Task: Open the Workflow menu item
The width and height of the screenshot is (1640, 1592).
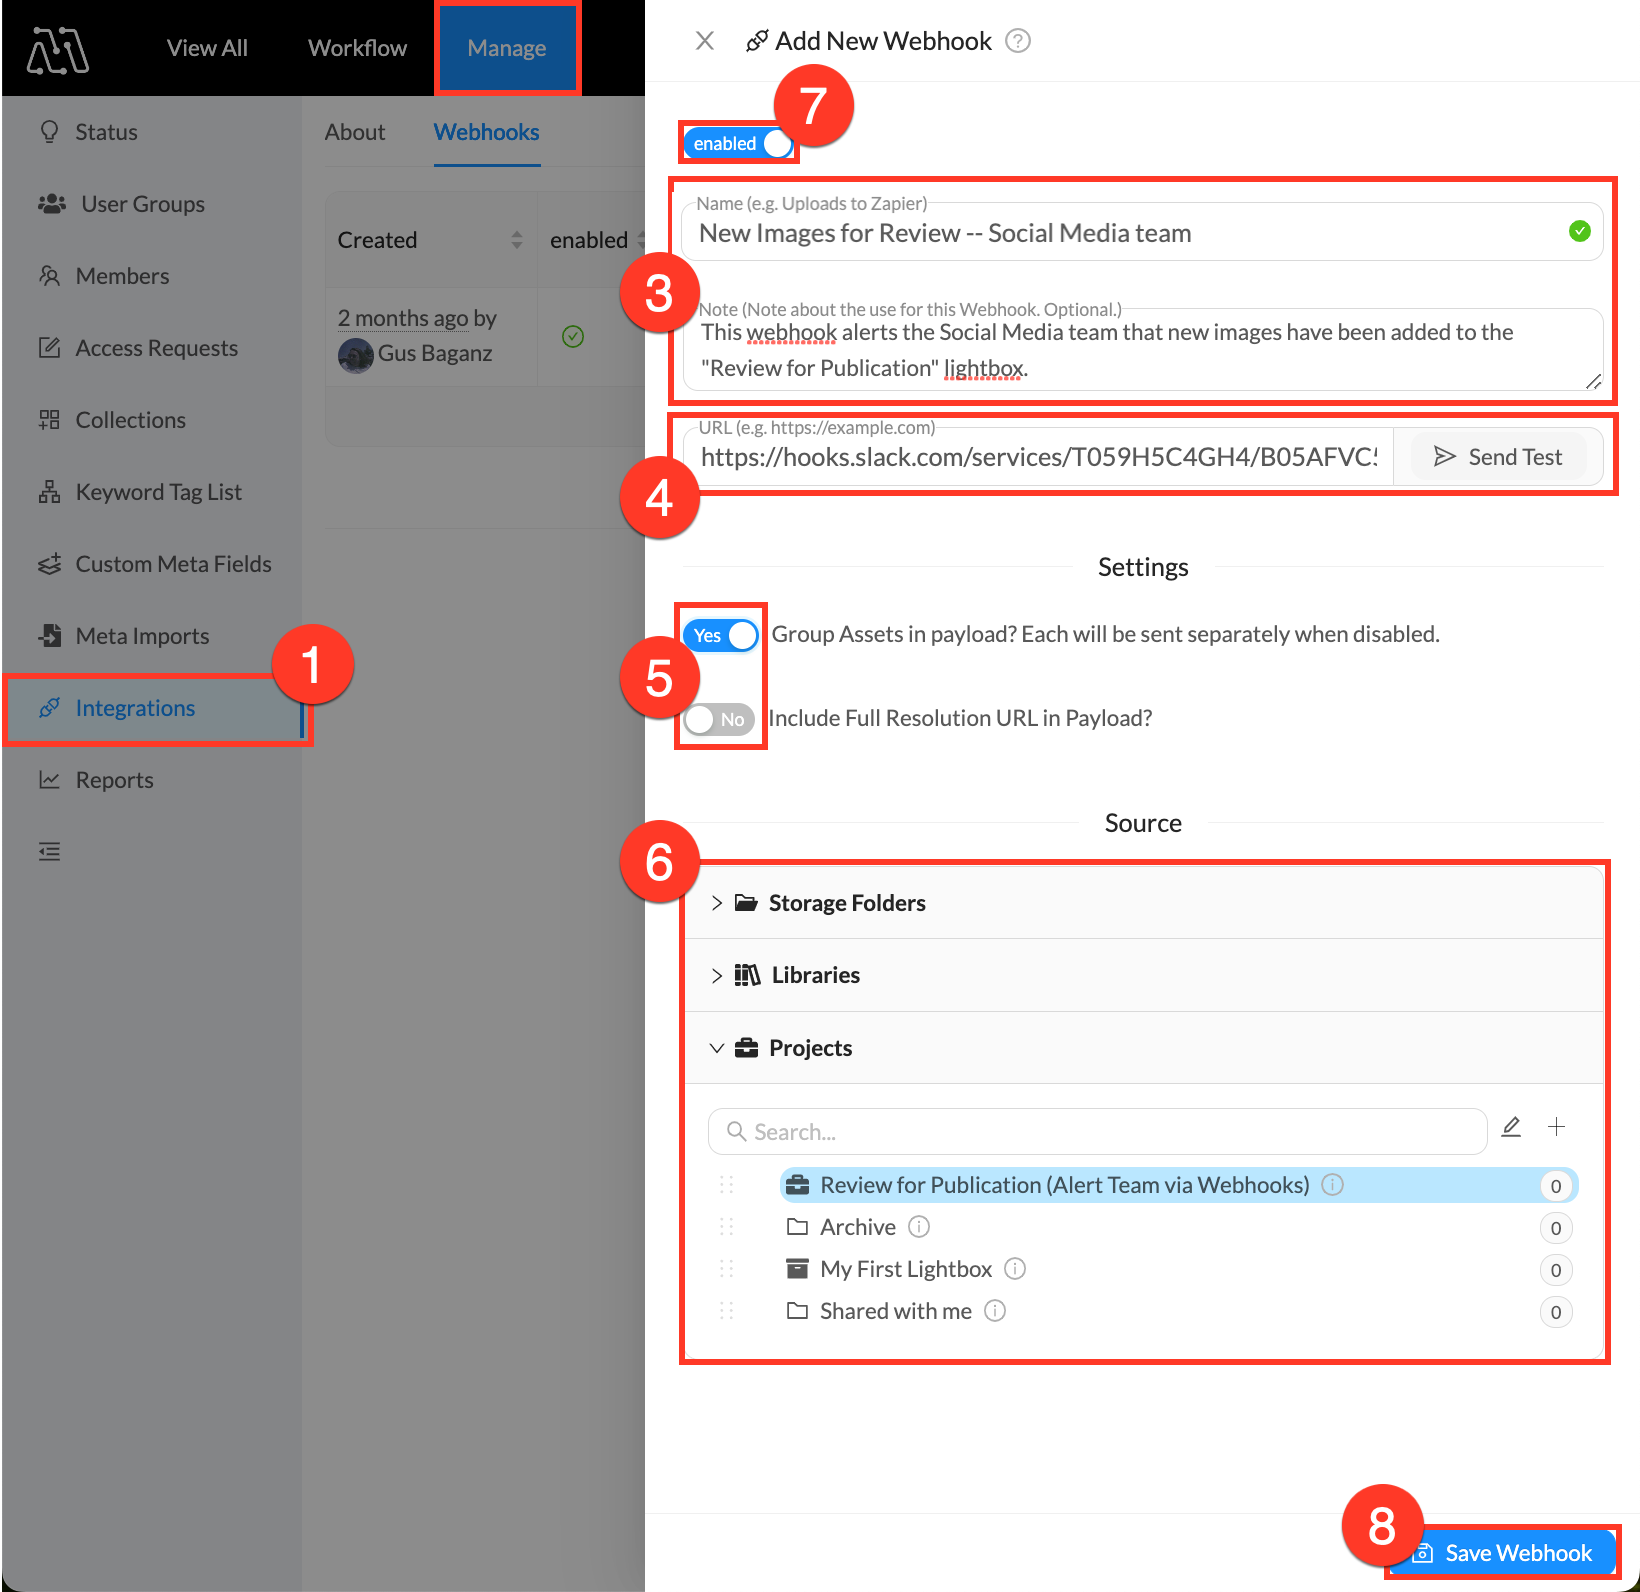Action: [x=357, y=48]
